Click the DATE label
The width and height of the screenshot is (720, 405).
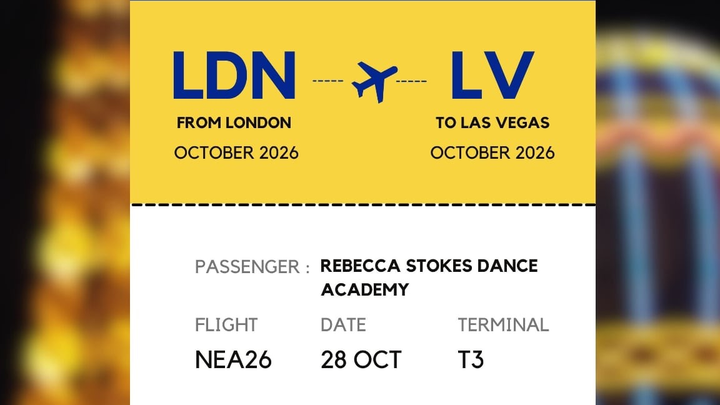343,325
